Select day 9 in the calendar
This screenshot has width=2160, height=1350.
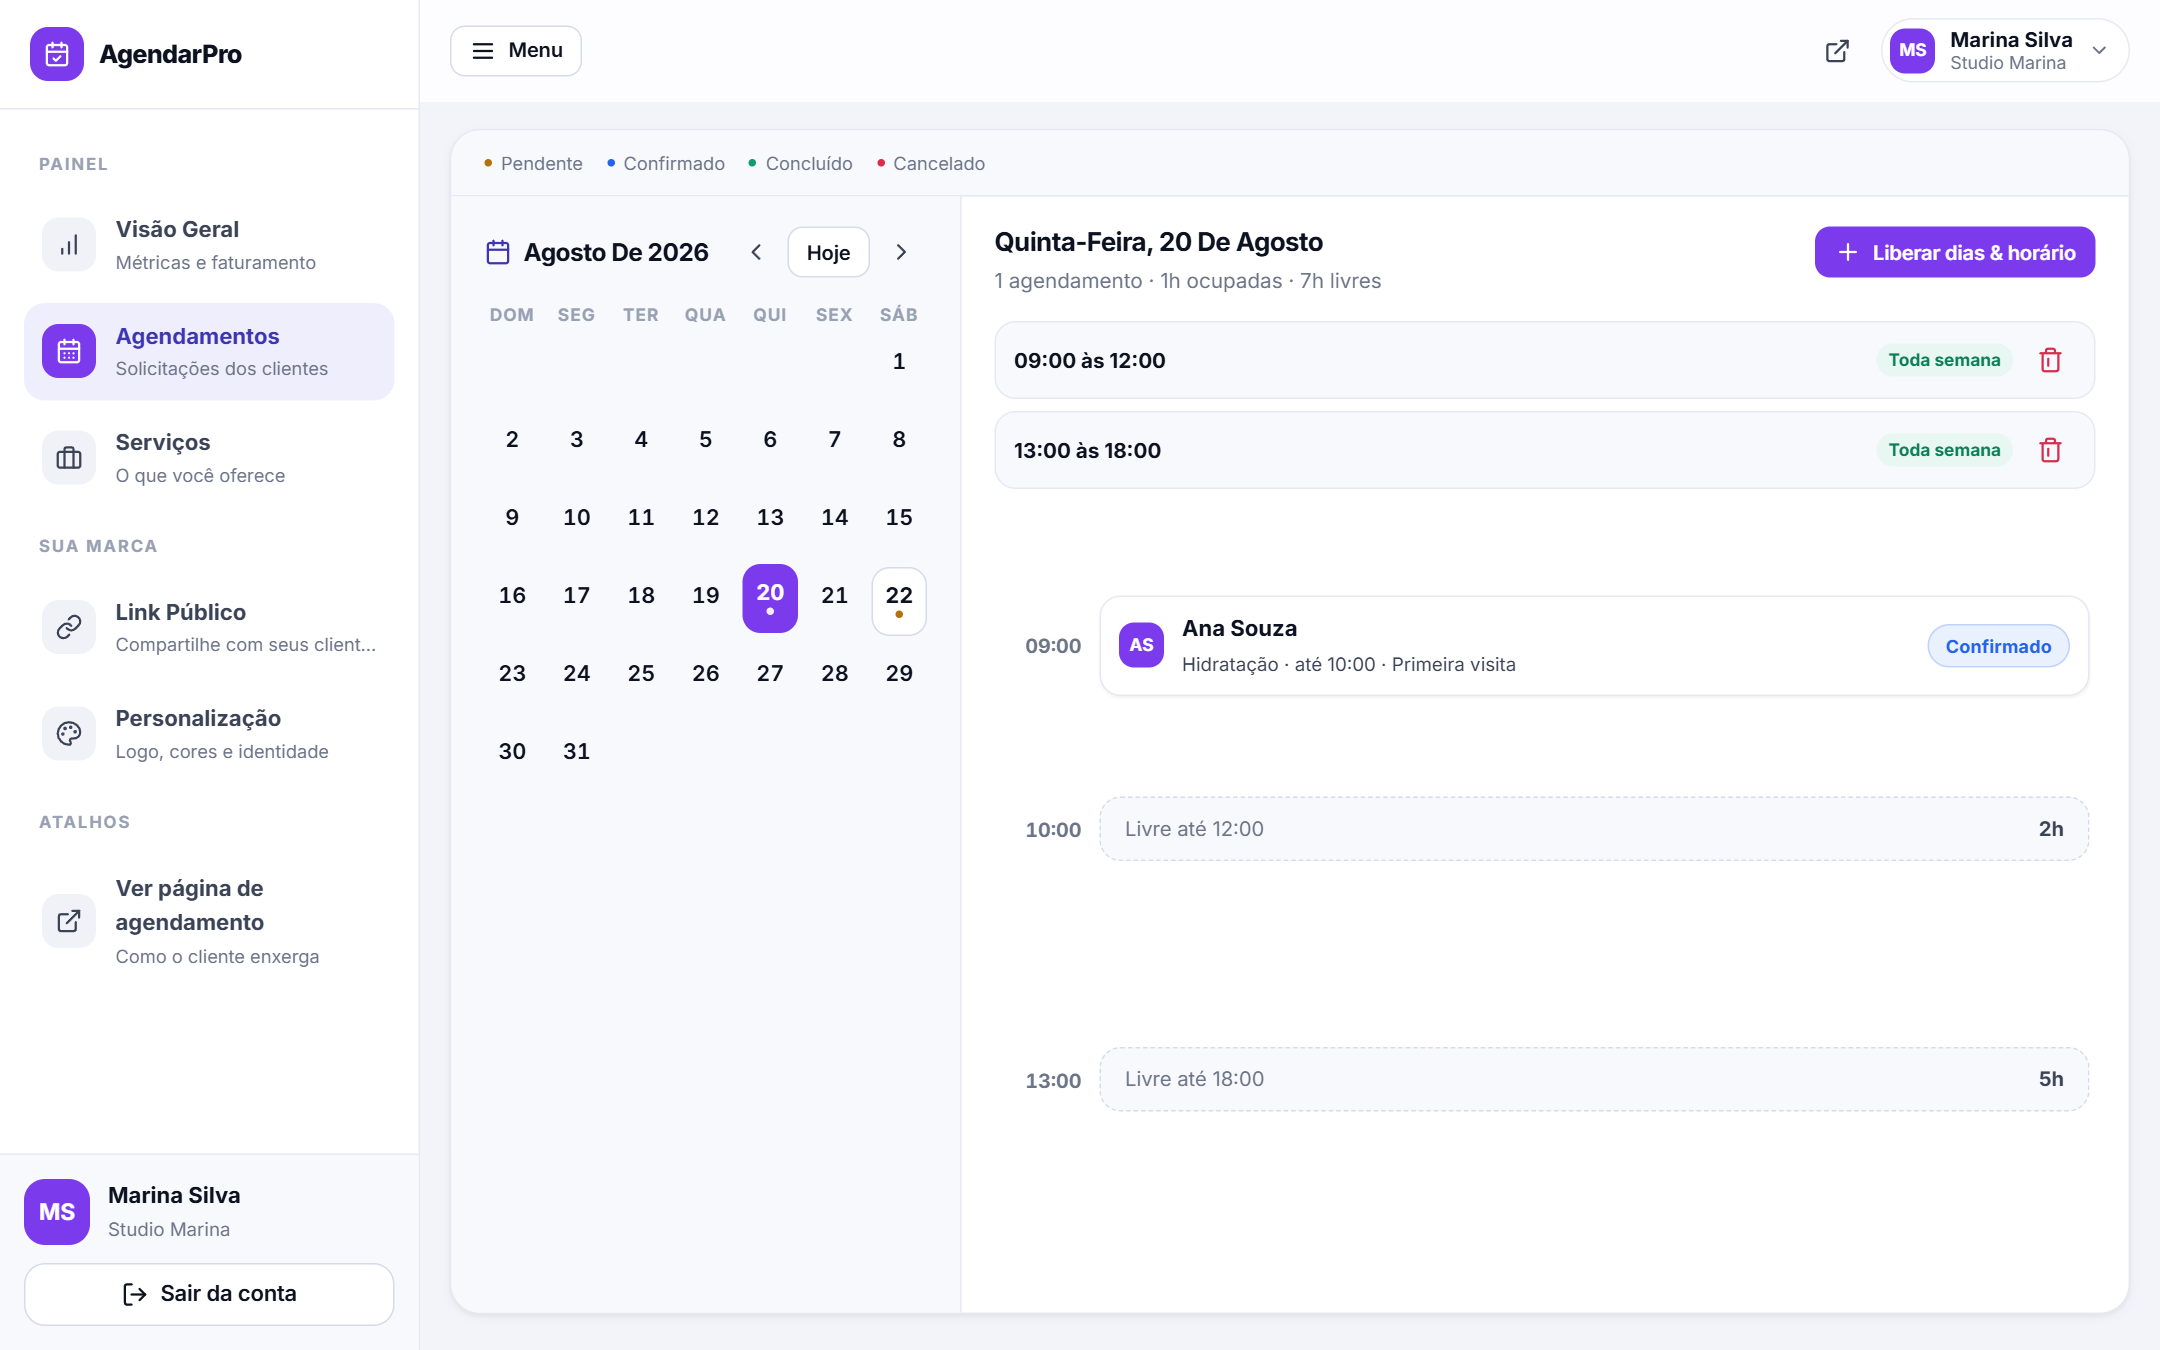(512, 517)
